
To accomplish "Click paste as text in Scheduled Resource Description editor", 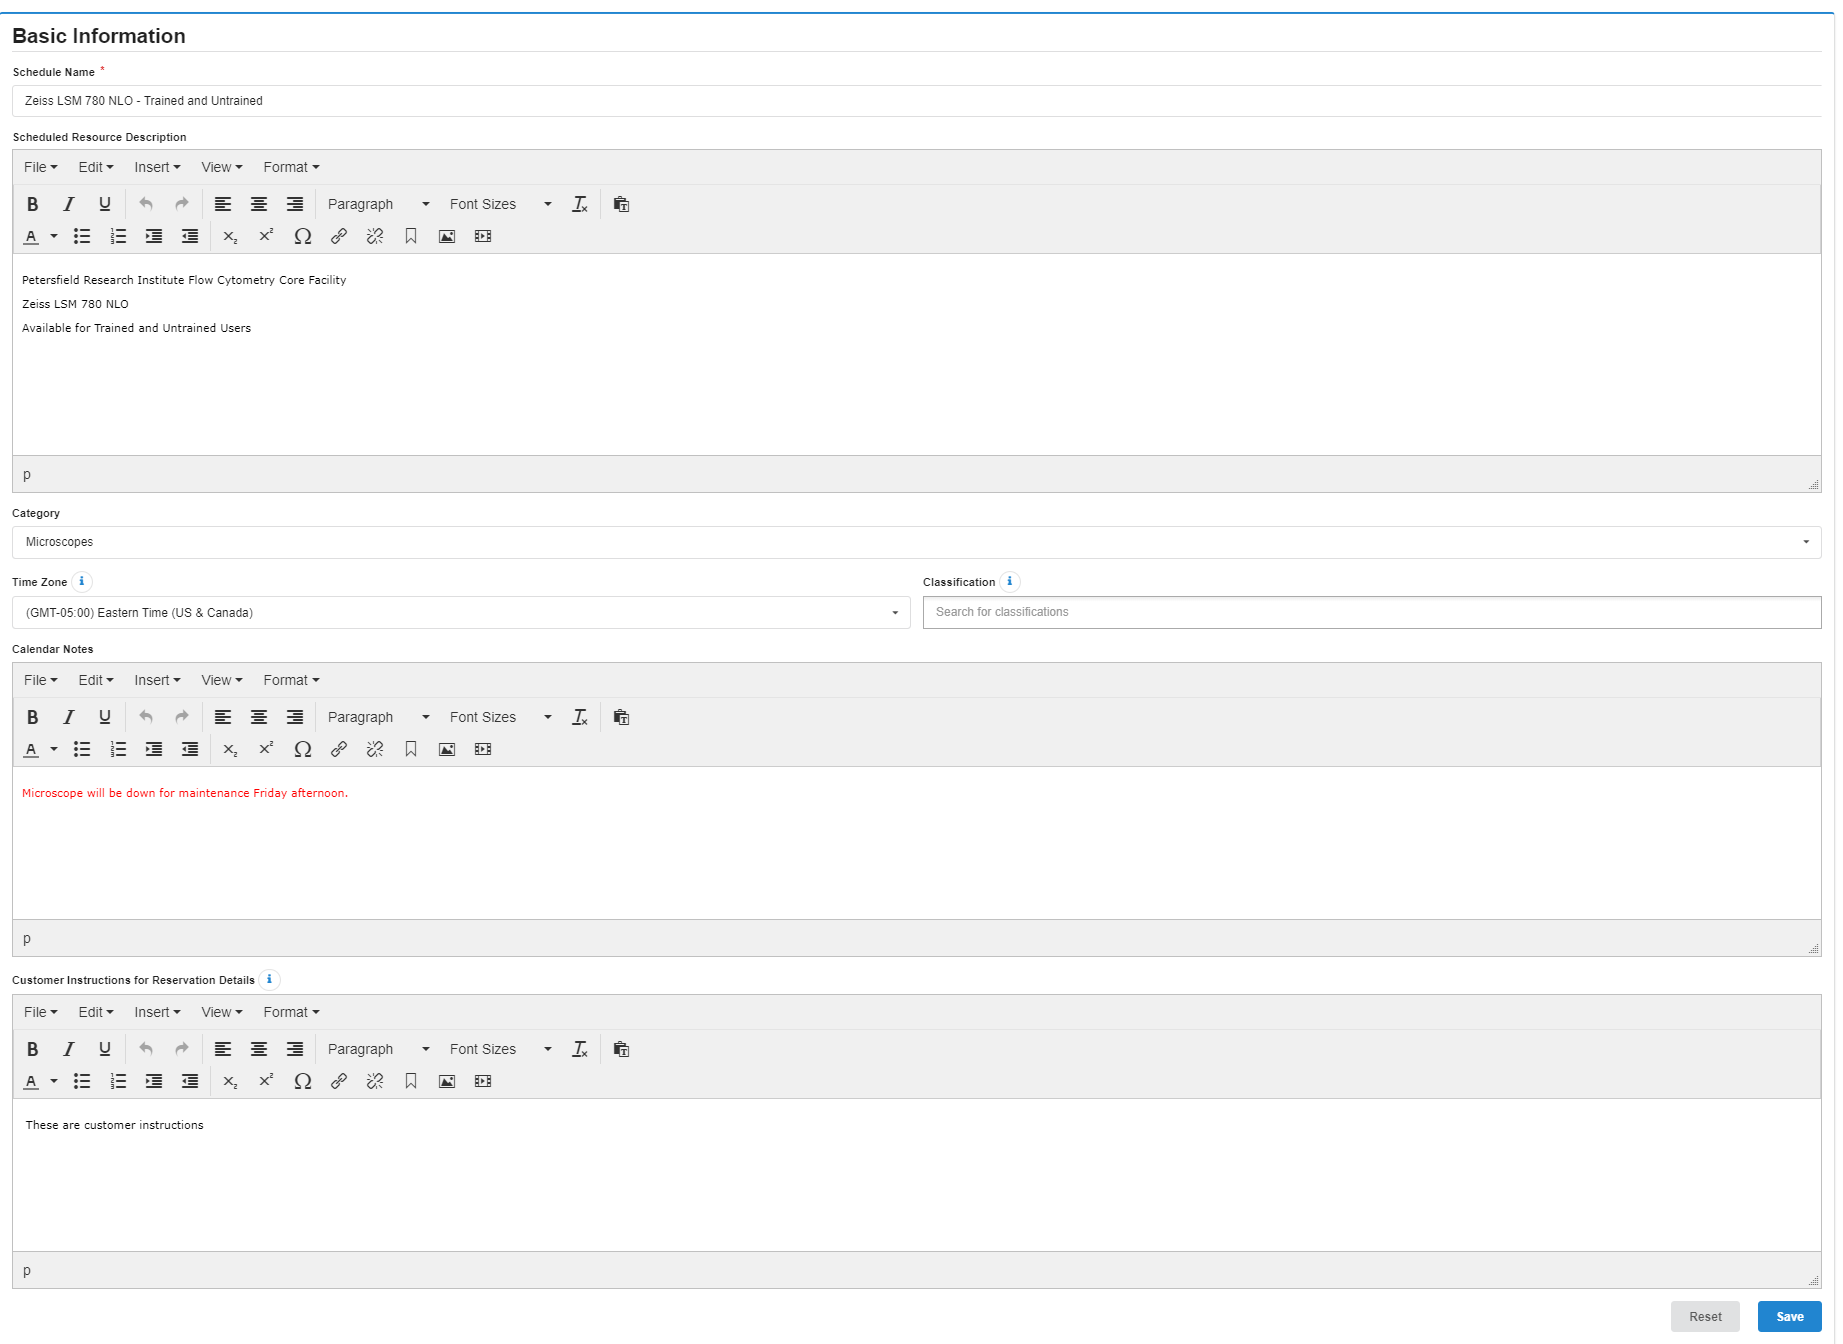I will tap(621, 205).
